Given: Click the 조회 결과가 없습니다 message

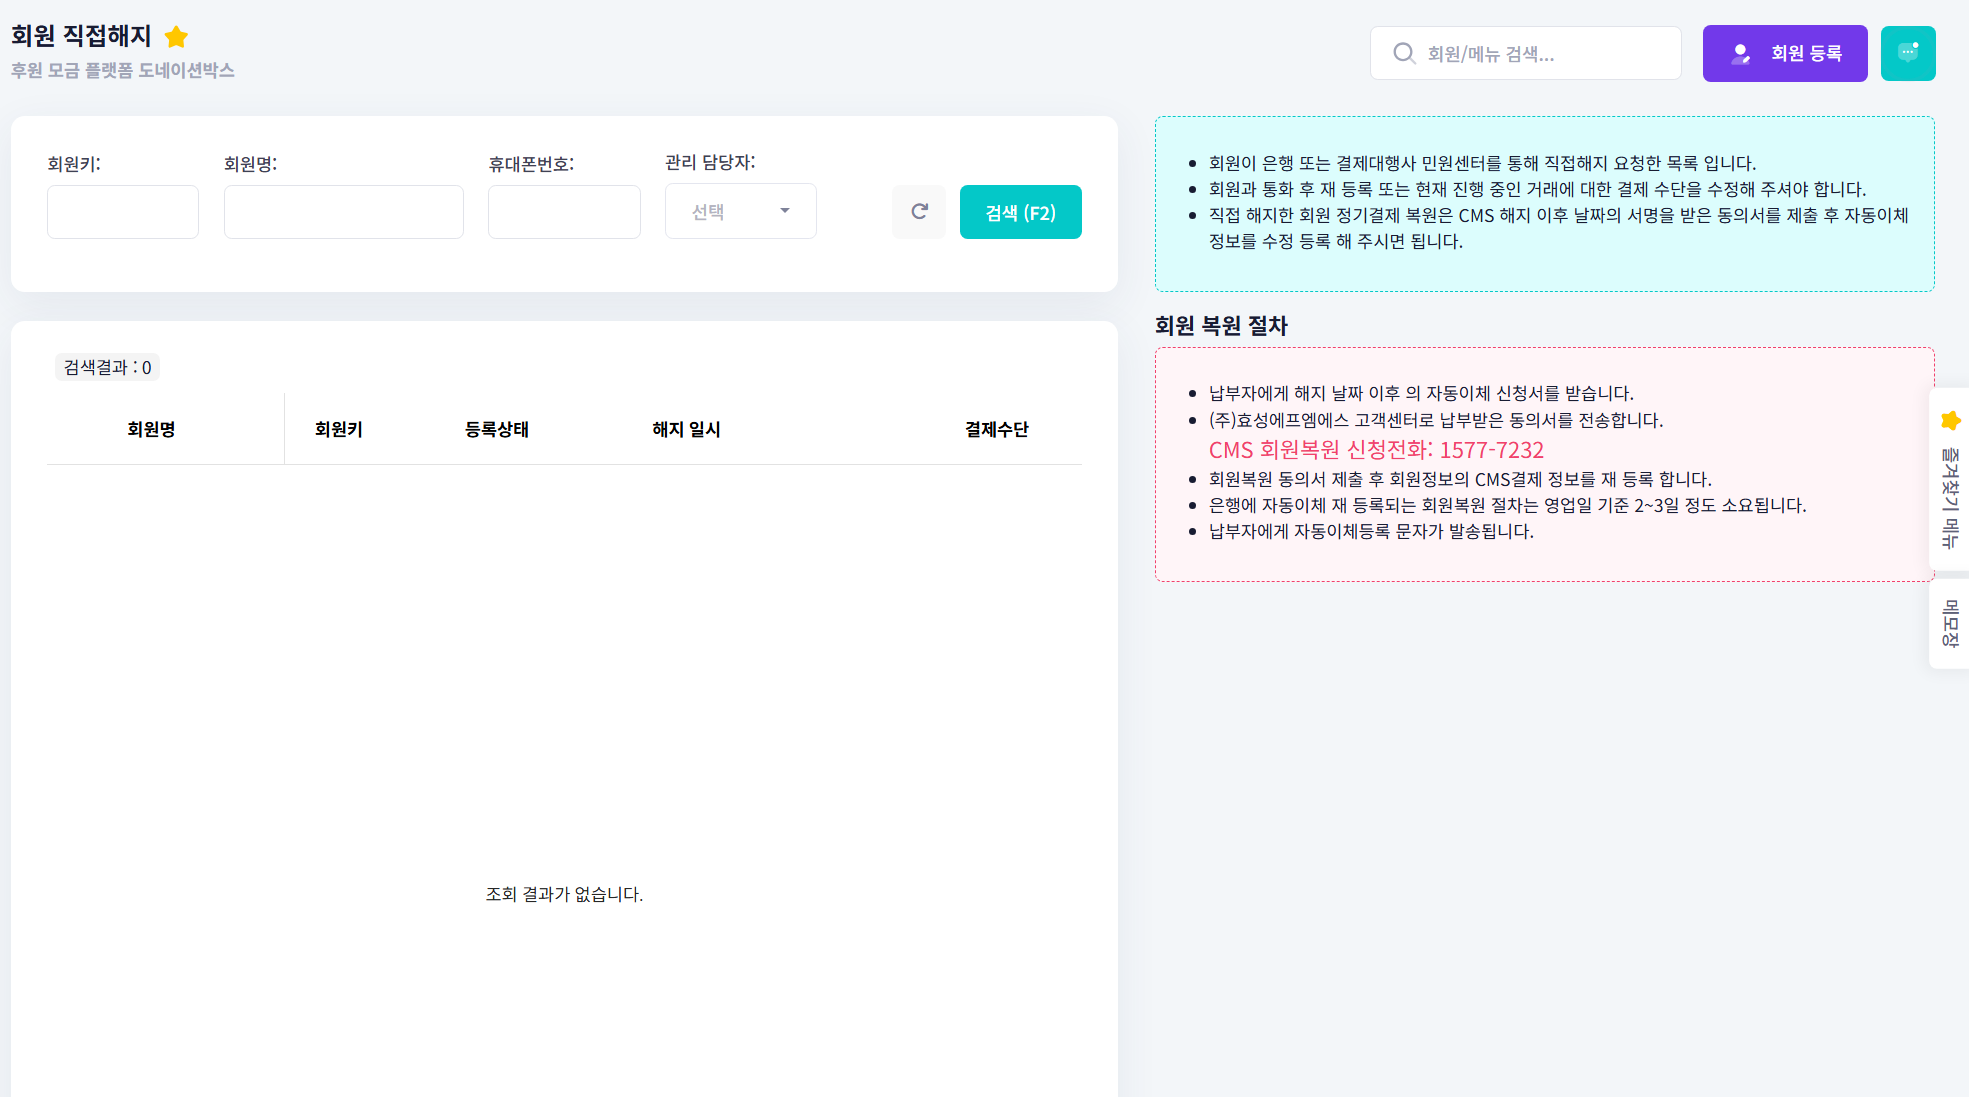Looking at the screenshot, I should pos(564,894).
